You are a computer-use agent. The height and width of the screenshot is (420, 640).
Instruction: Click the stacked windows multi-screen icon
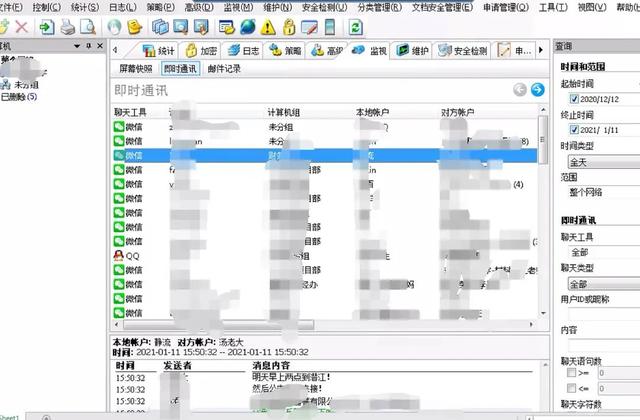[160, 27]
